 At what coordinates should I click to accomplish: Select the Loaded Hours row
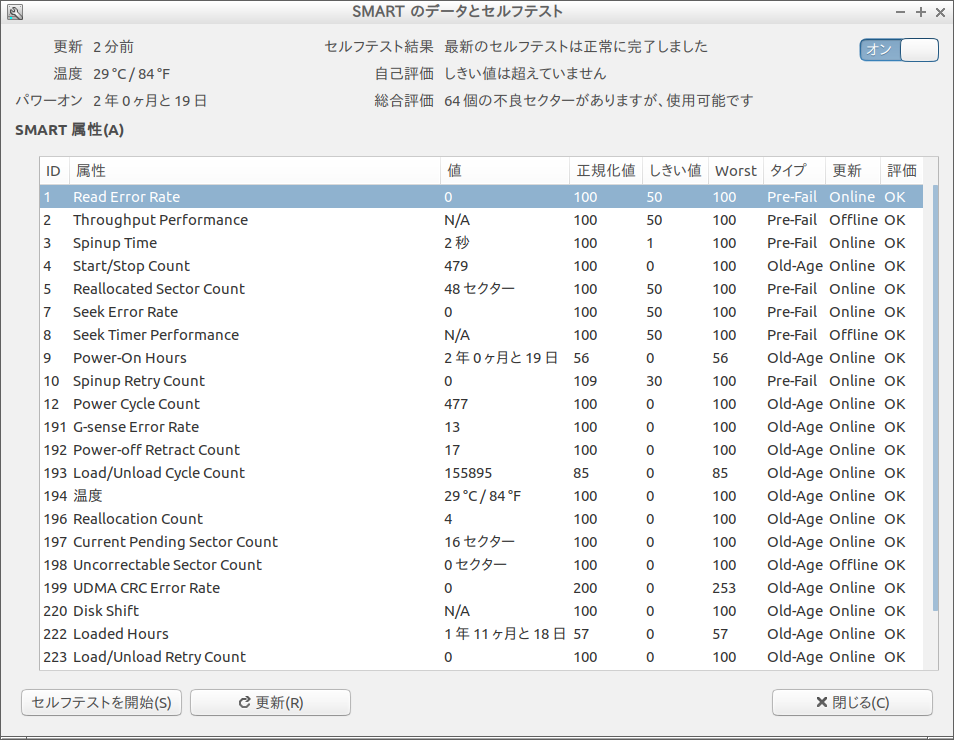pyautogui.click(x=481, y=634)
